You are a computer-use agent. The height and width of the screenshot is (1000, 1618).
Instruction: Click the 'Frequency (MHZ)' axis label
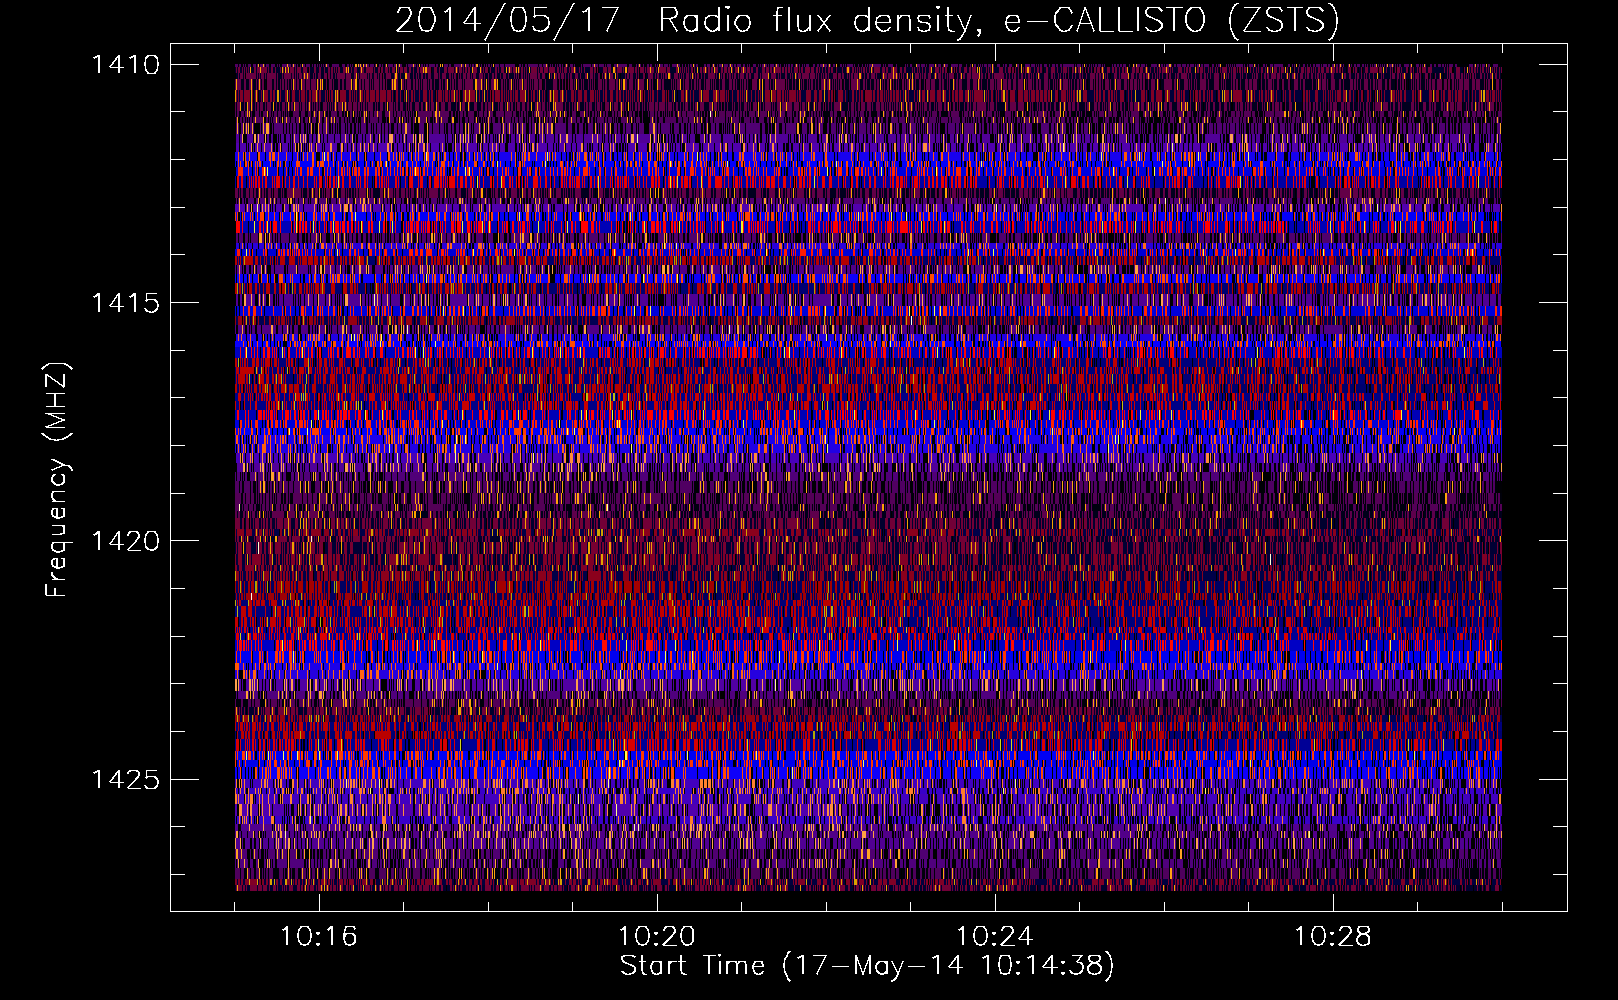[57, 480]
